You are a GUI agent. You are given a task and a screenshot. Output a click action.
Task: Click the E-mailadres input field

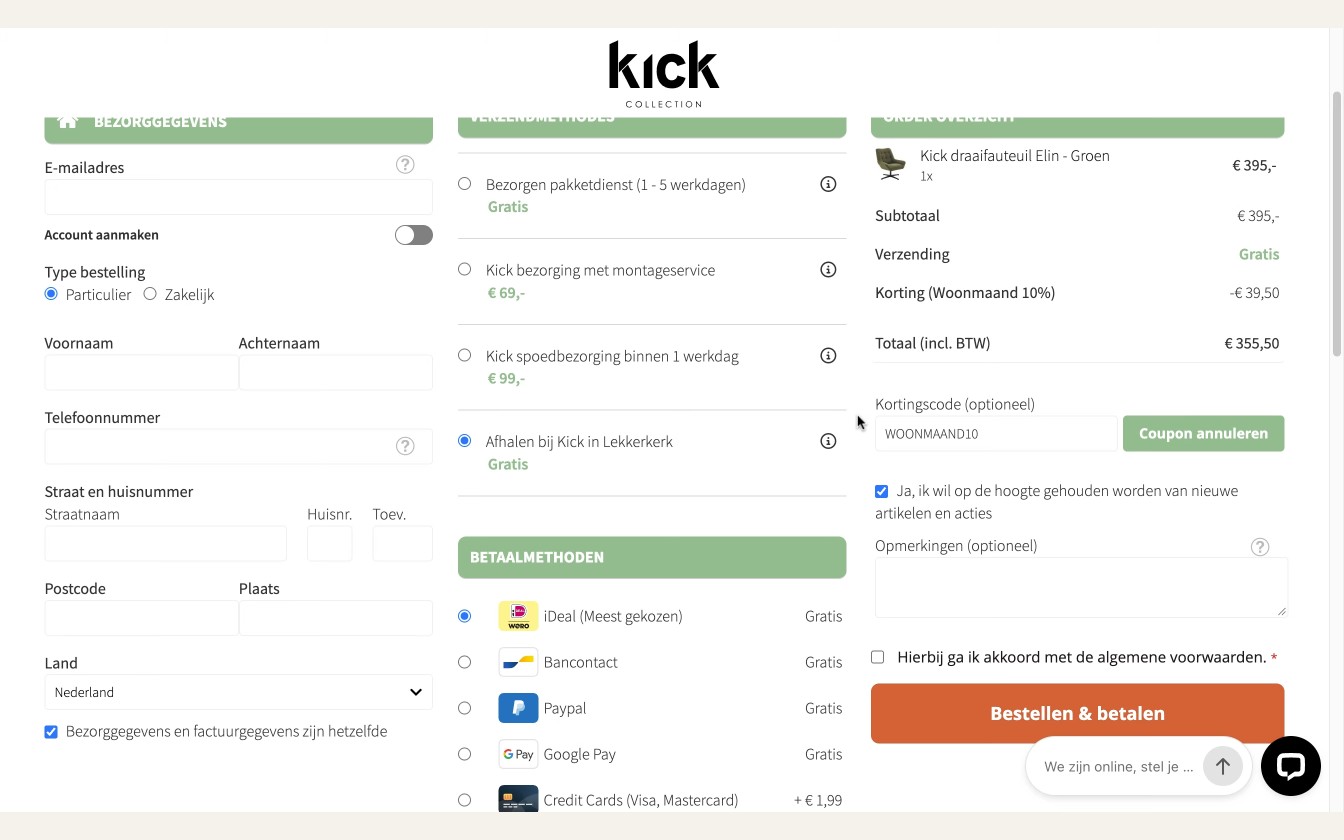tap(239, 197)
